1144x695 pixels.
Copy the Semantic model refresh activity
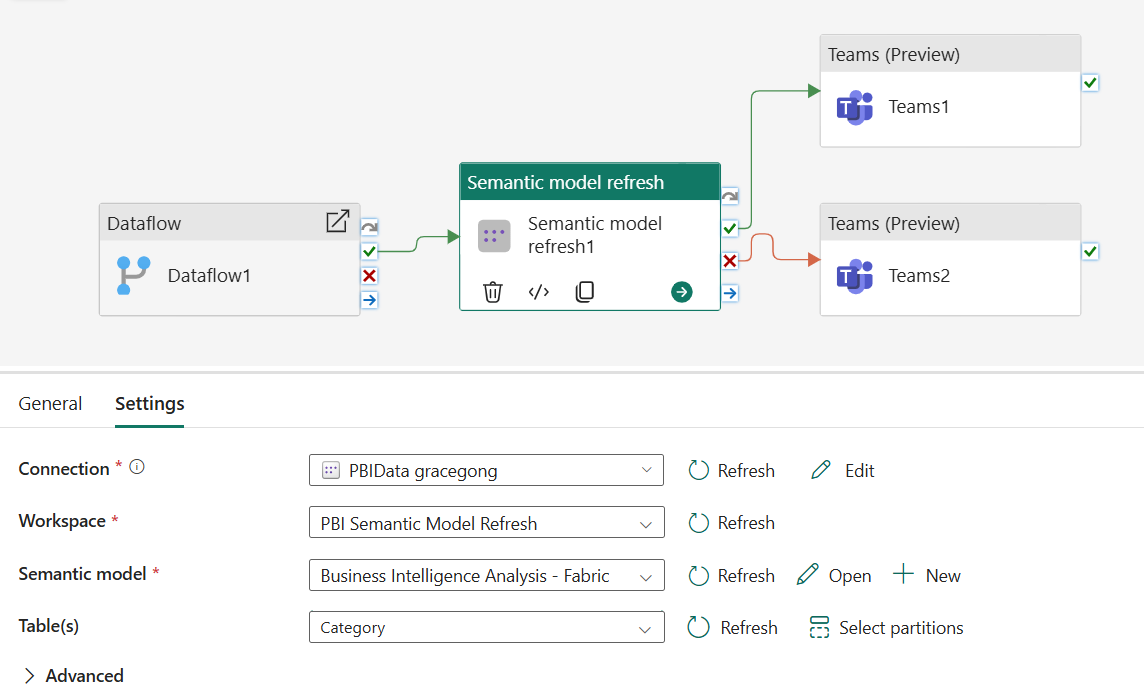click(585, 292)
